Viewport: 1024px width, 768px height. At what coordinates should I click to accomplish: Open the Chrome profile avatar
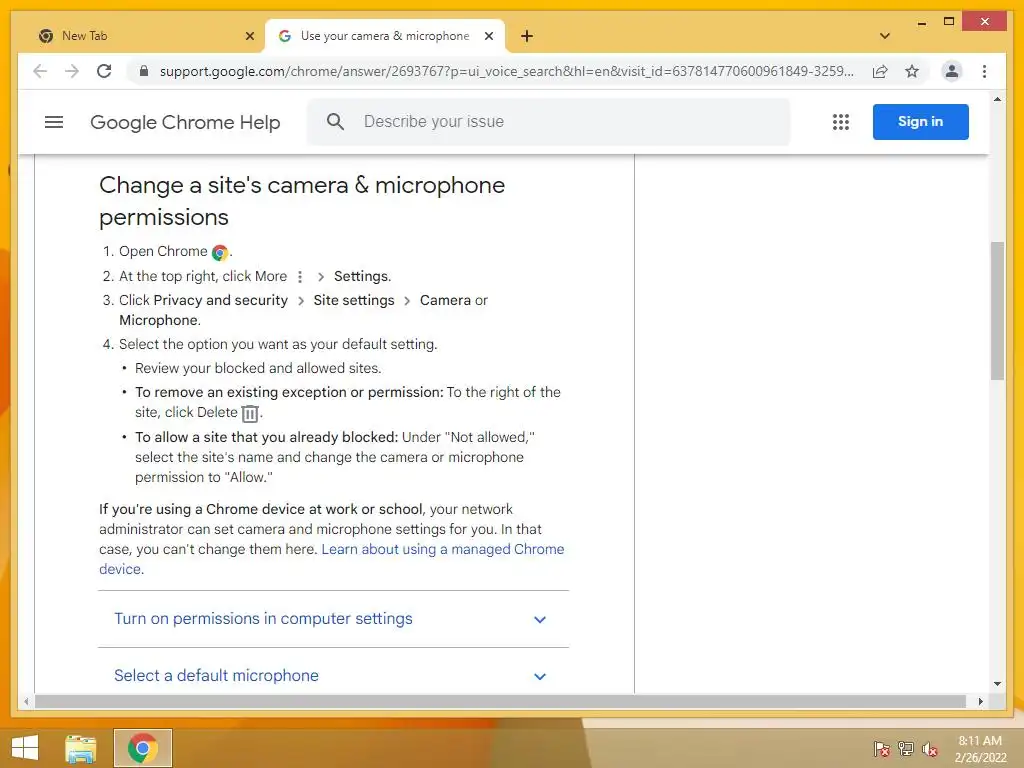click(952, 71)
